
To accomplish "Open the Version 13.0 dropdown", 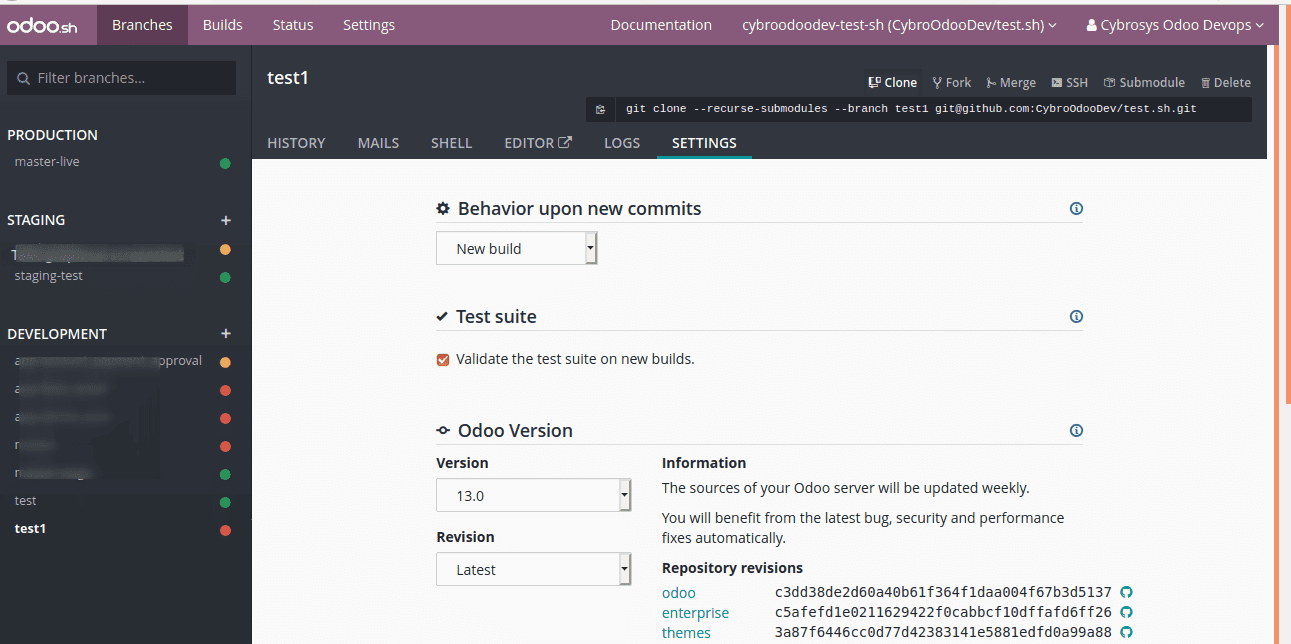I will pyautogui.click(x=533, y=495).
